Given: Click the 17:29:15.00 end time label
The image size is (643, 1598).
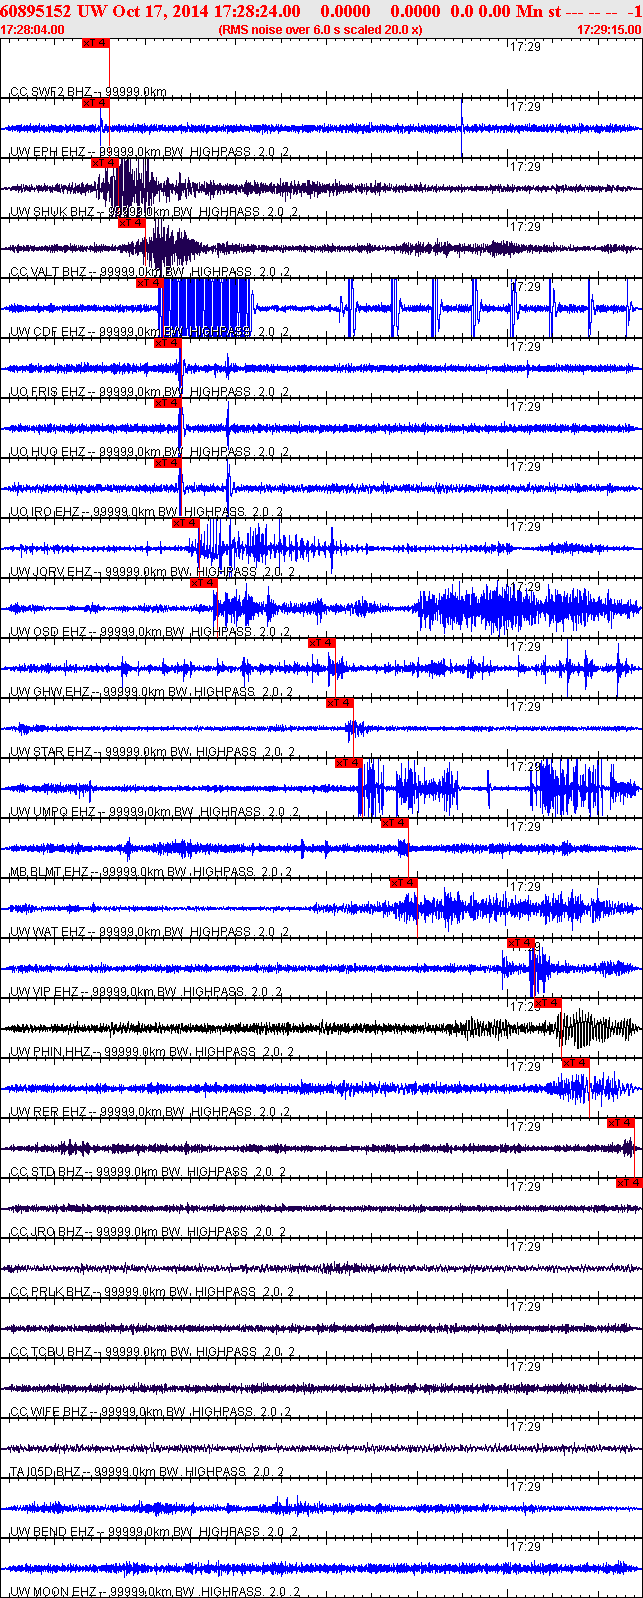Looking at the screenshot, I should (609, 29).
